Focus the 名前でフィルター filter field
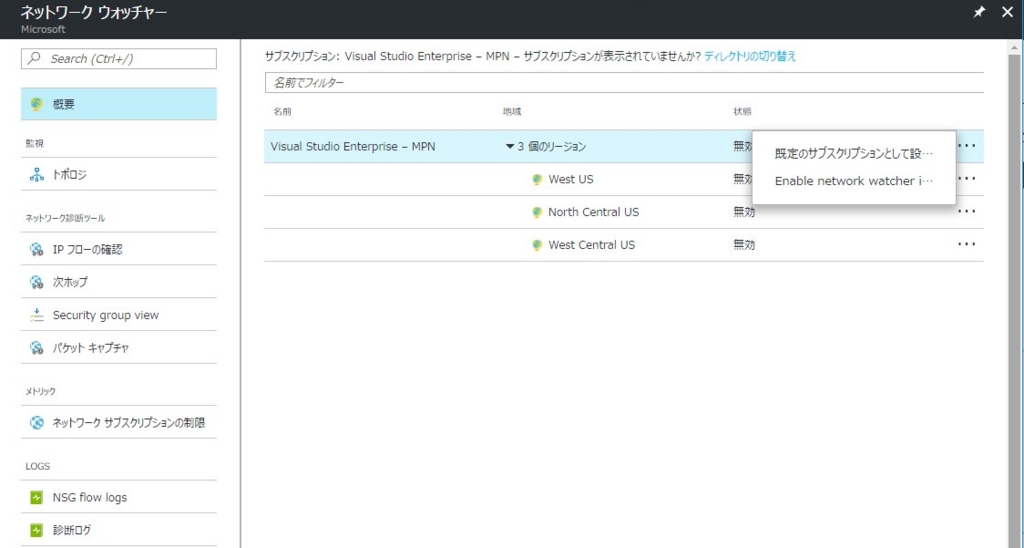 (624, 82)
